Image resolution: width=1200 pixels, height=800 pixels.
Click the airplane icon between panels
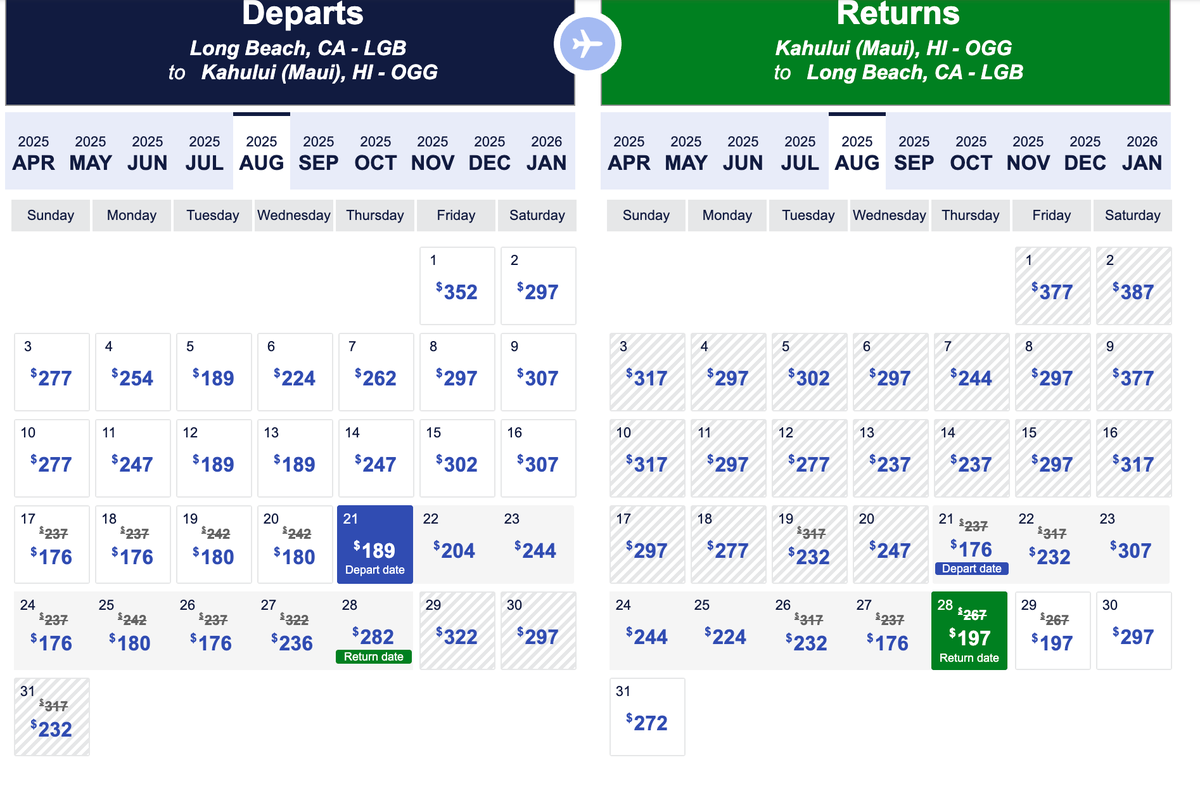tap(588, 44)
